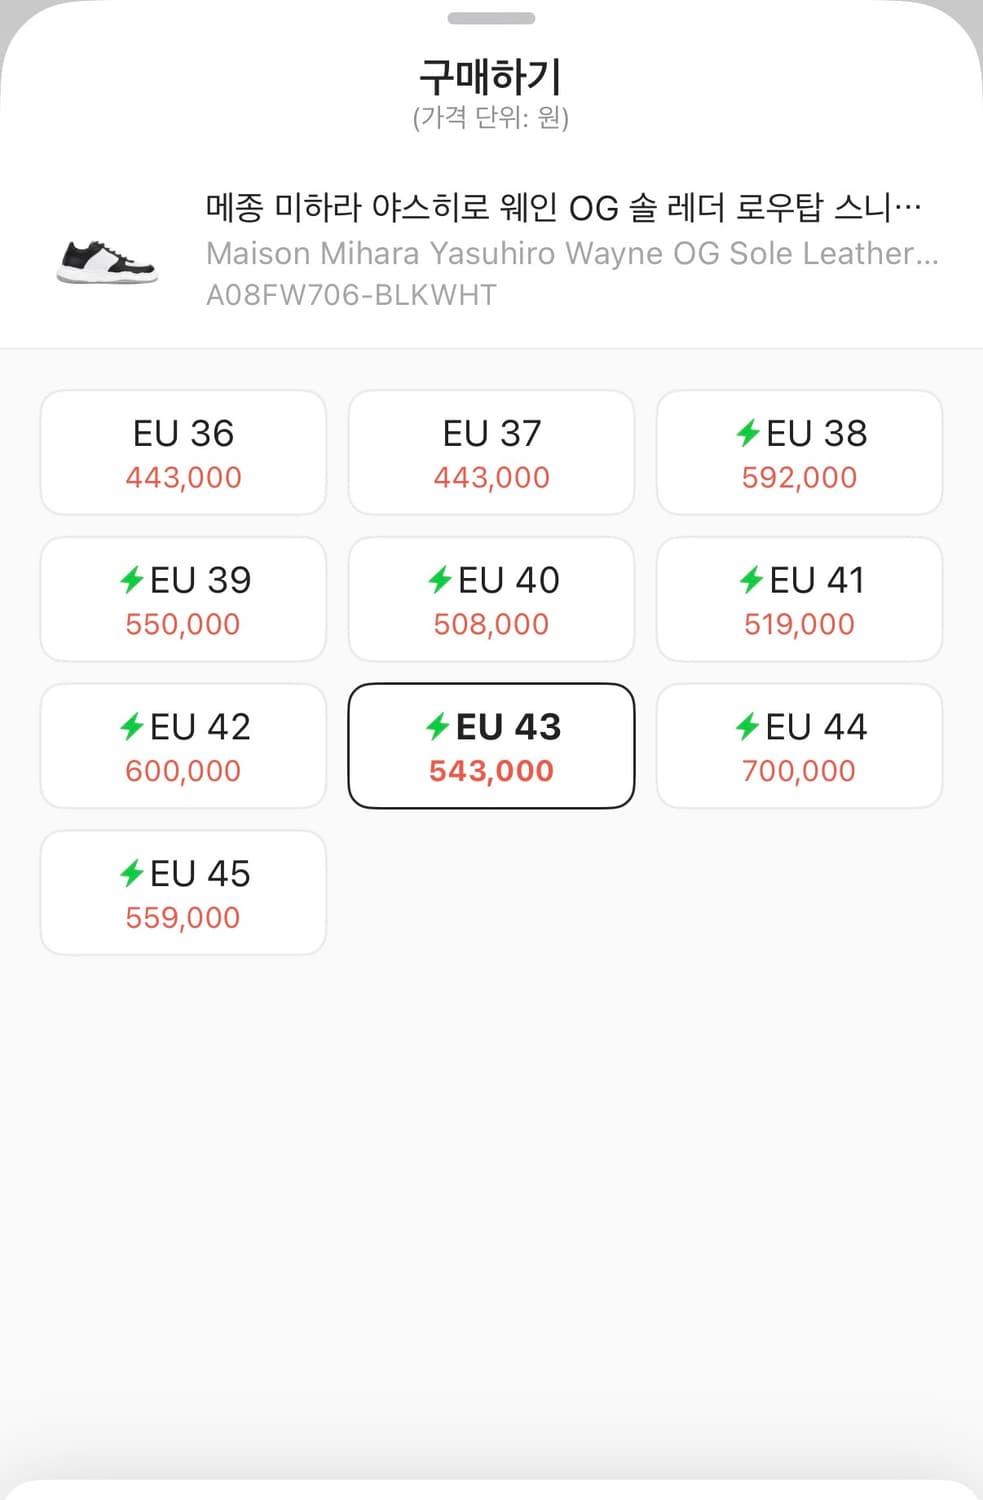Choose the EU 40 size tile
Screen dimensions: 983x1500
(x=491, y=599)
